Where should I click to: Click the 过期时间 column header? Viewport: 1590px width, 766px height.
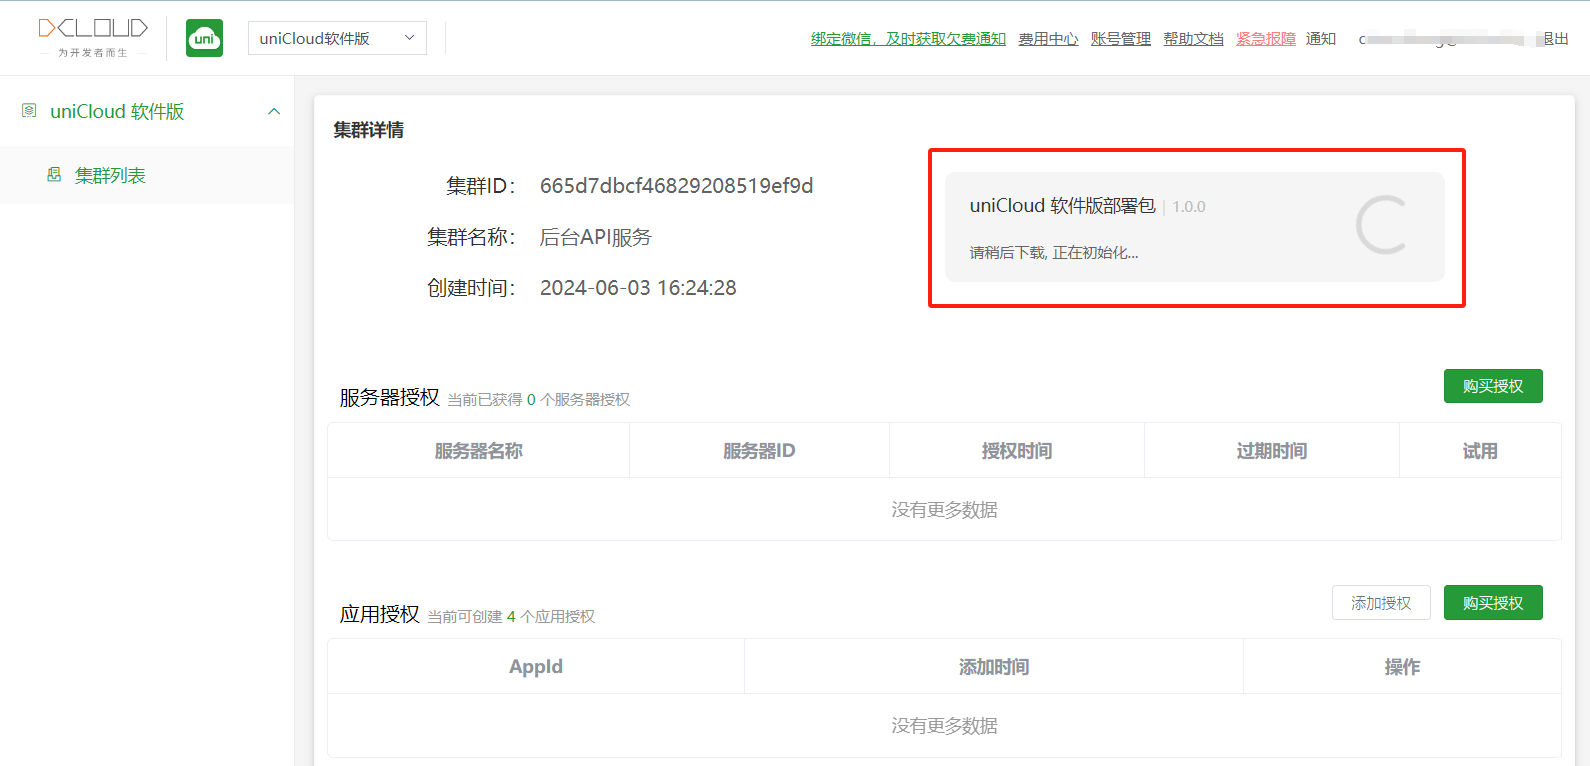click(x=1272, y=451)
